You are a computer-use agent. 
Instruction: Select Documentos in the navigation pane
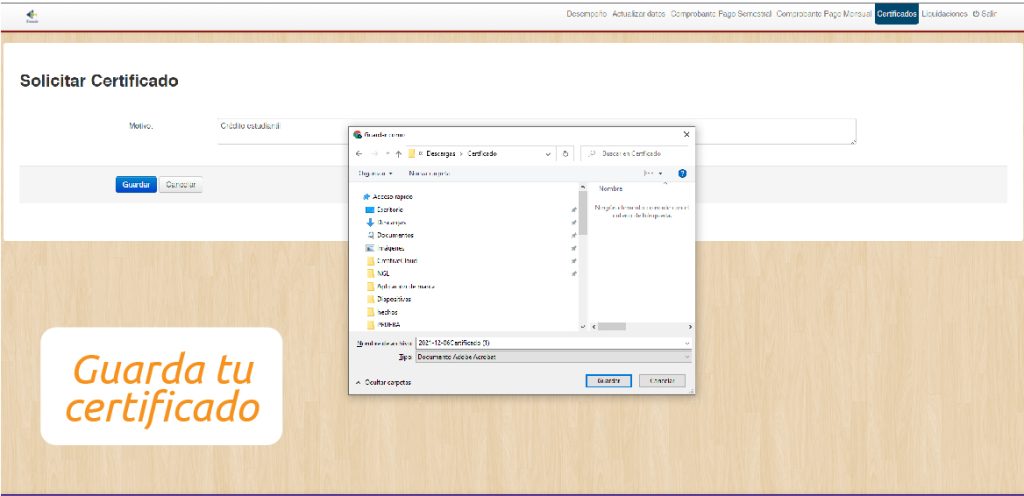coord(395,235)
